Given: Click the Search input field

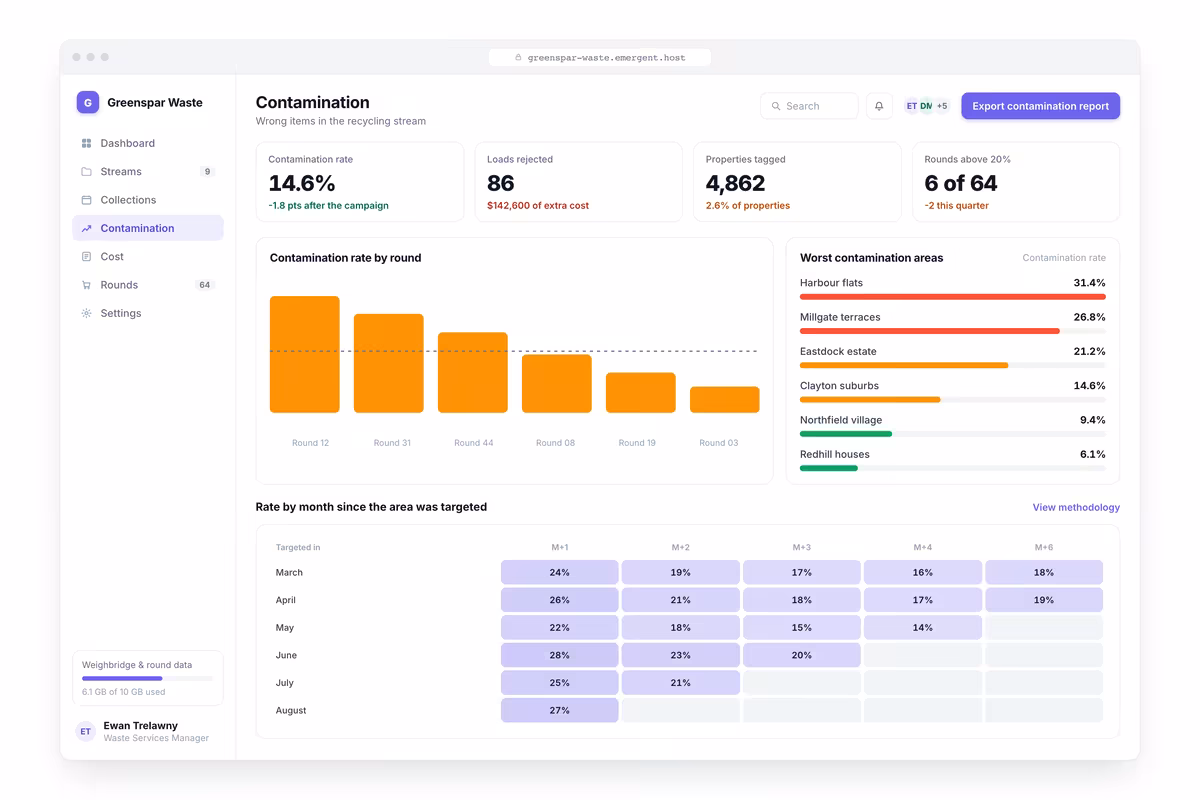Looking at the screenshot, I should 809,106.
